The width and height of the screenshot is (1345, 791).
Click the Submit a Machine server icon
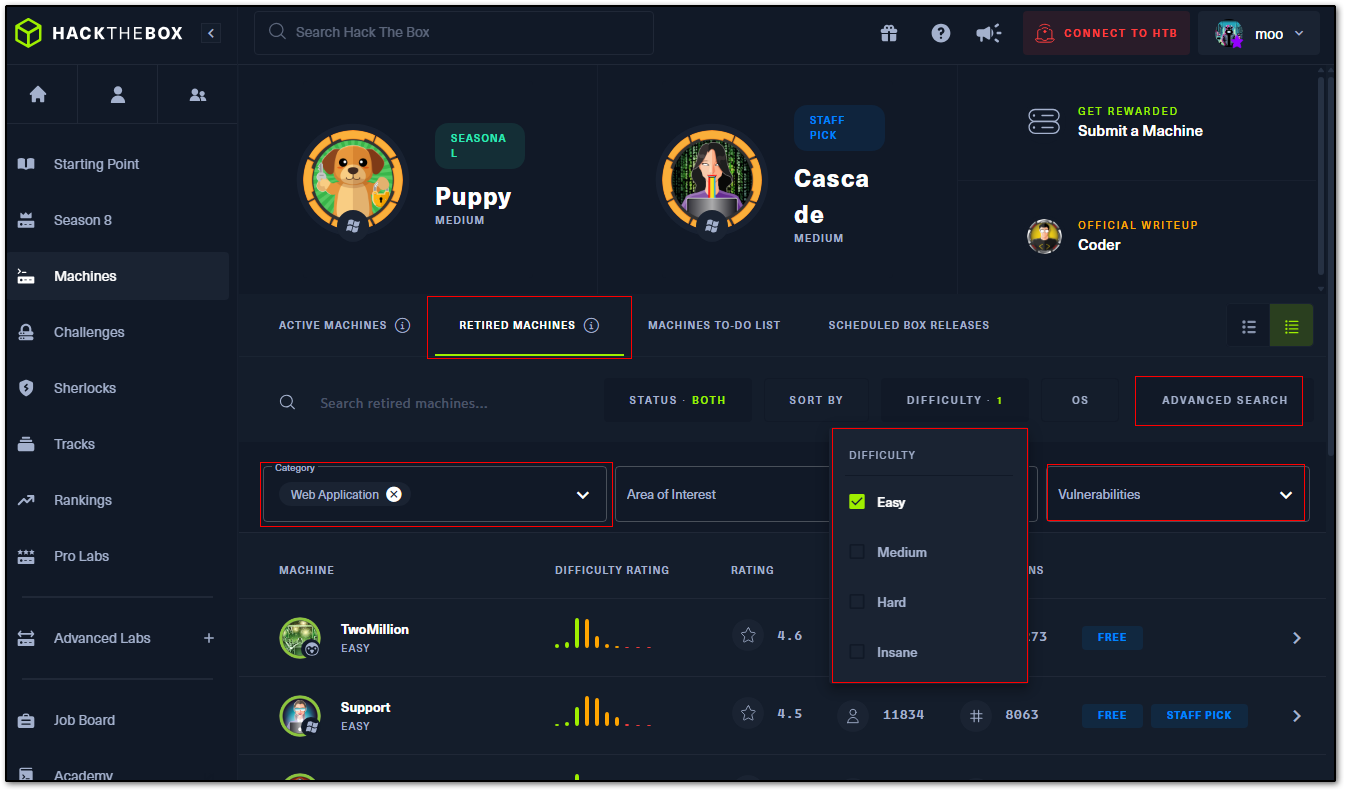1044,121
